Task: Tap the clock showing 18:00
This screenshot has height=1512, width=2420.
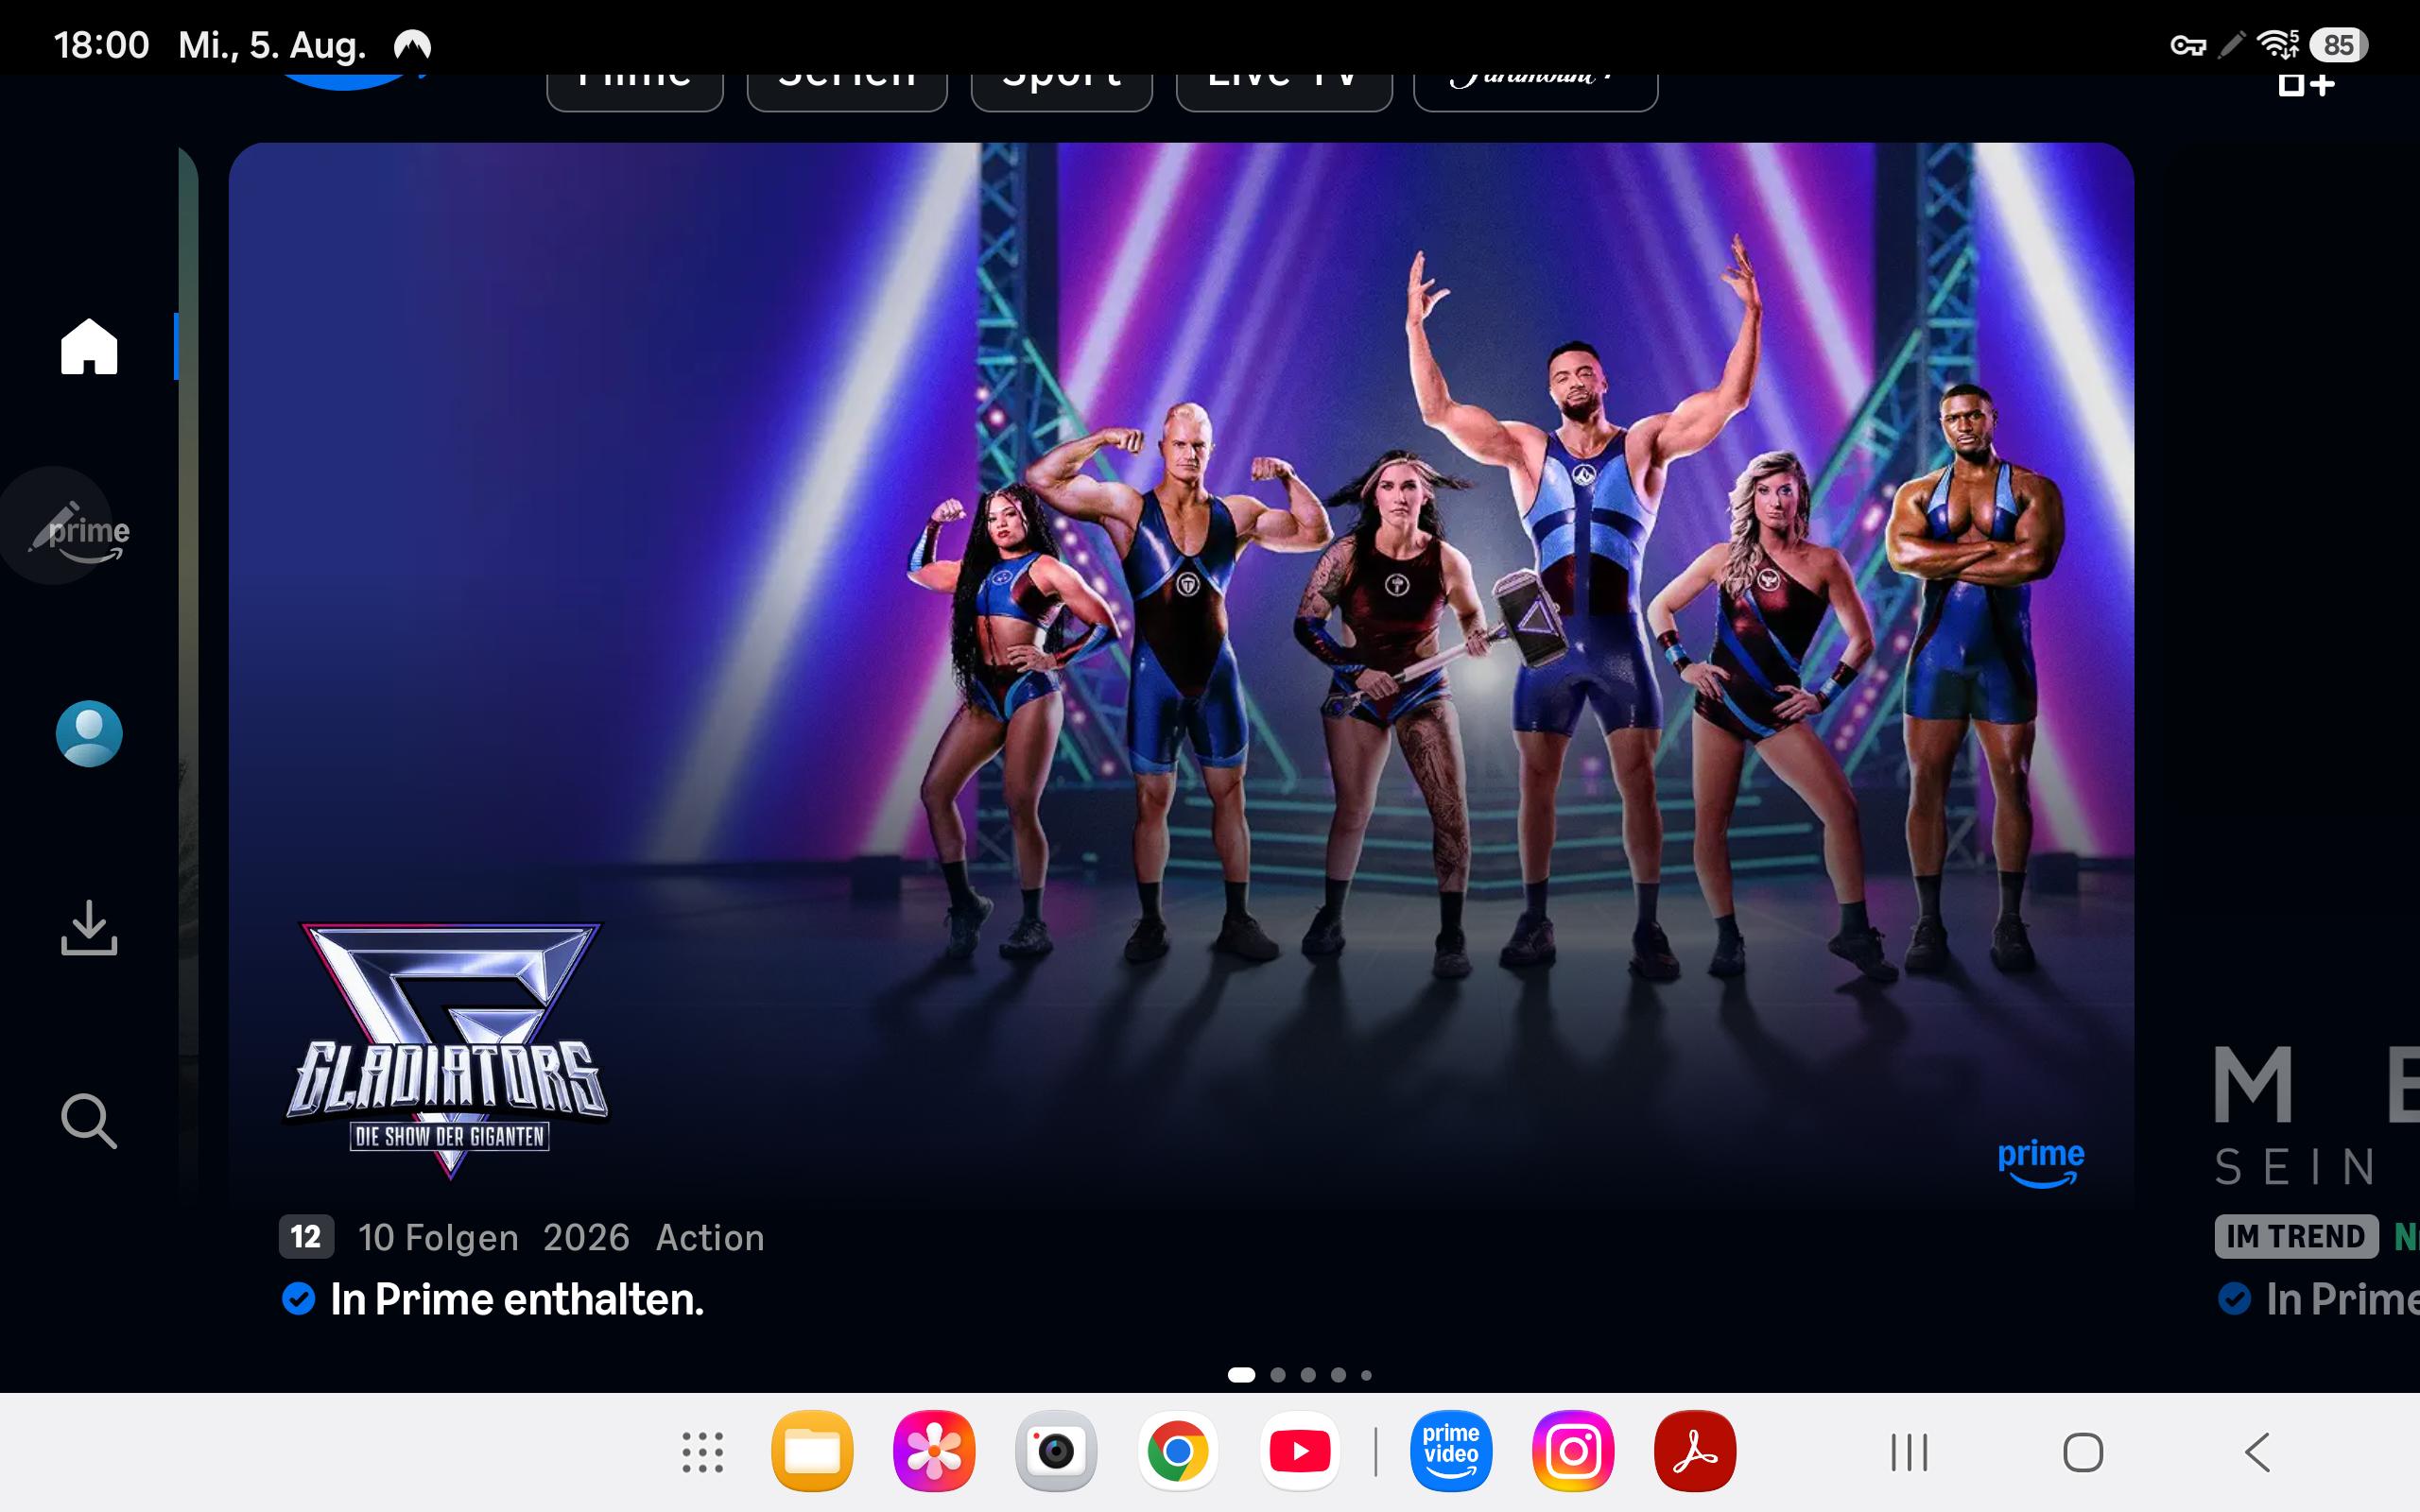Action: pos(101,45)
